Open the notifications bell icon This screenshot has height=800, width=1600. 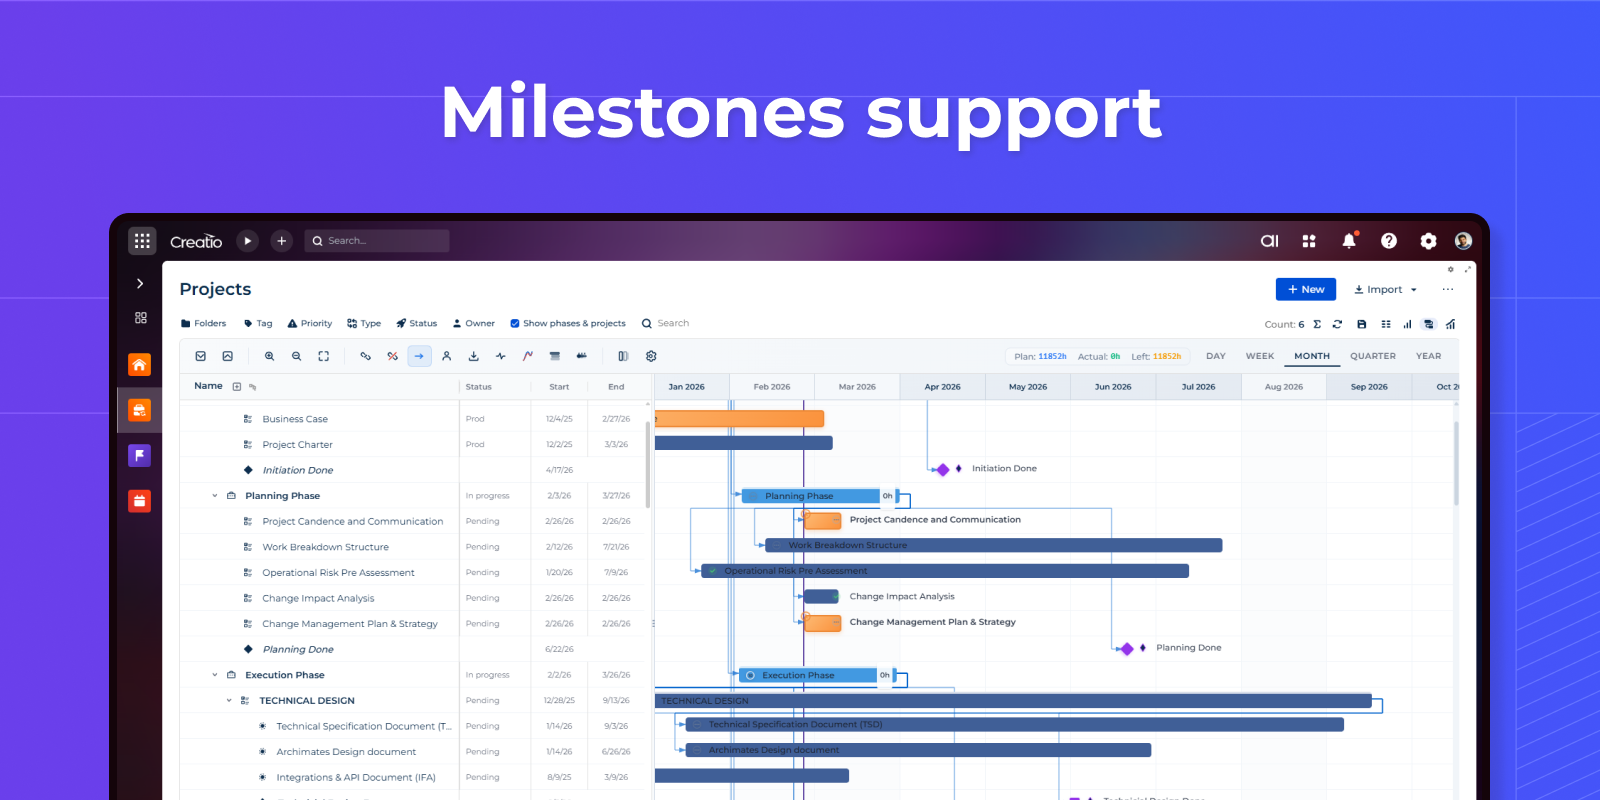(1349, 241)
